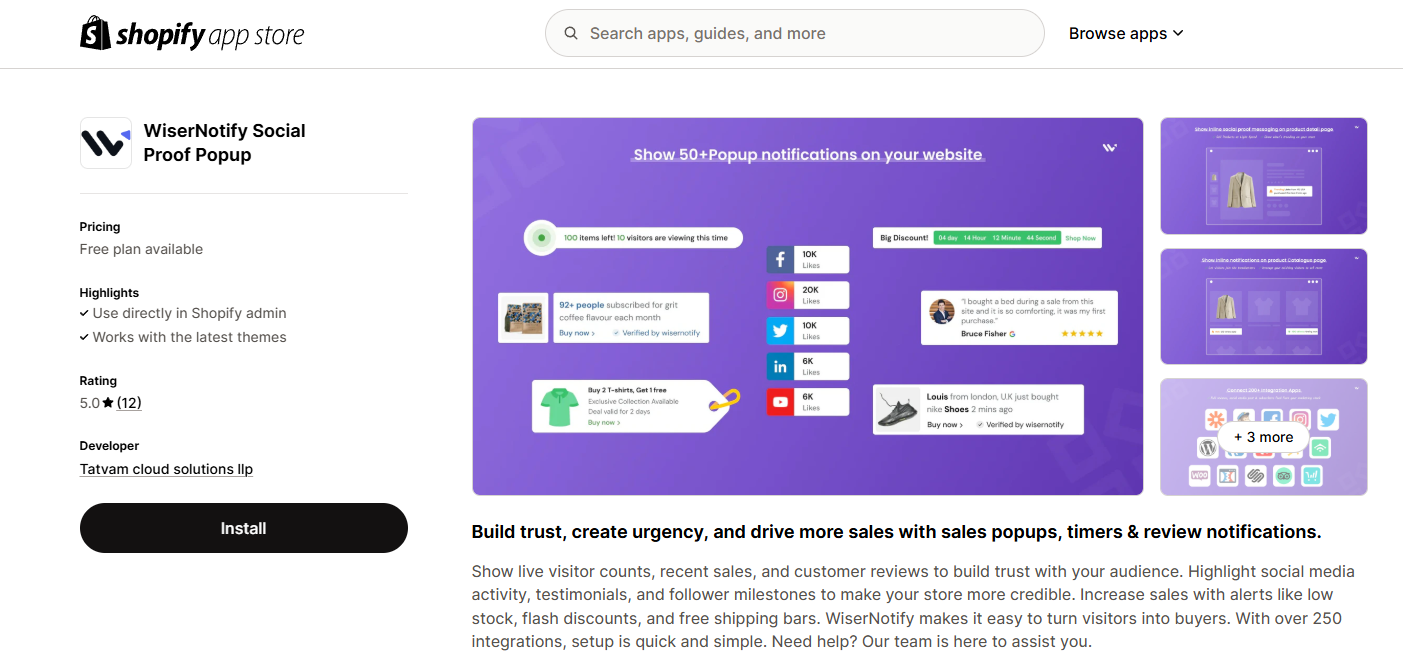This screenshot has height=665, width=1403.
Task: Click the Twitter likes icon in the preview
Action: 781,330
